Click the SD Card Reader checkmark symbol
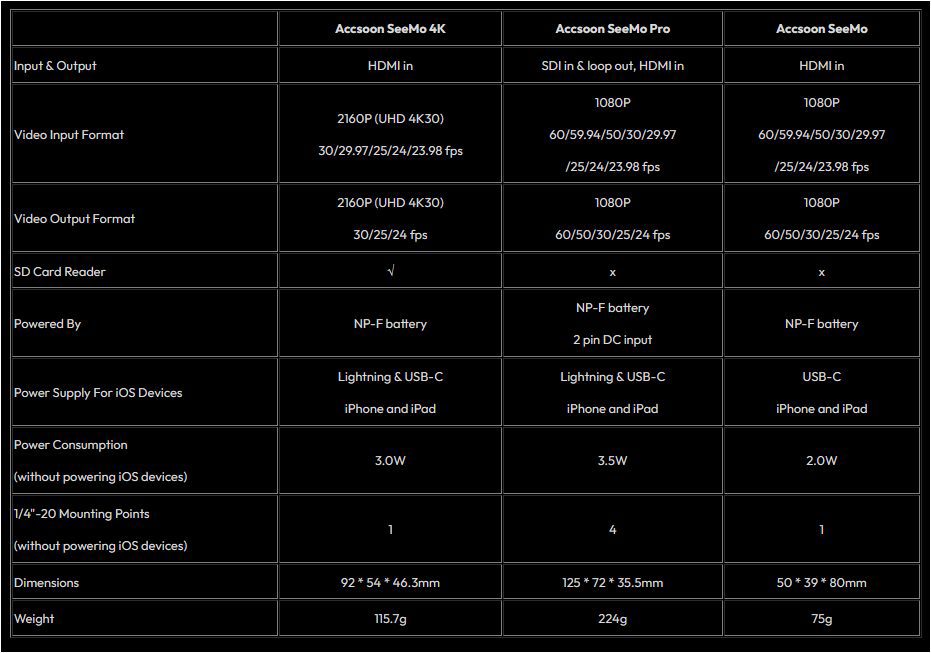Screen dimensions: 931x653 (390, 271)
